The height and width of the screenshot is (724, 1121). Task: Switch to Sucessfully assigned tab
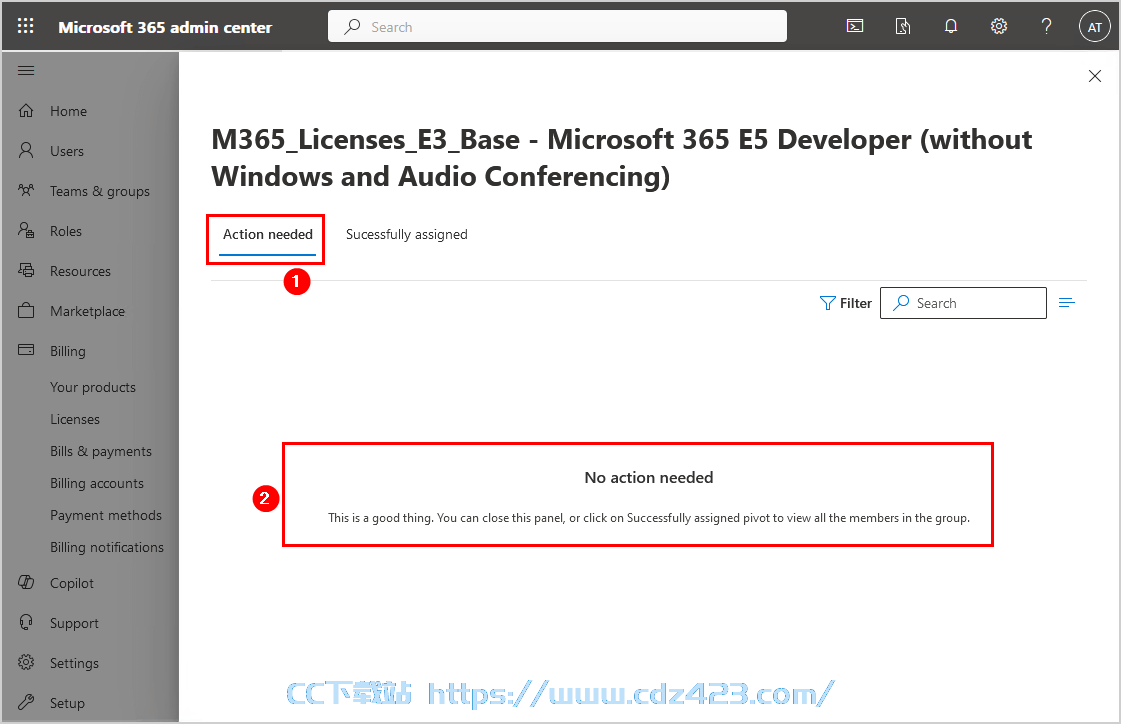[407, 234]
